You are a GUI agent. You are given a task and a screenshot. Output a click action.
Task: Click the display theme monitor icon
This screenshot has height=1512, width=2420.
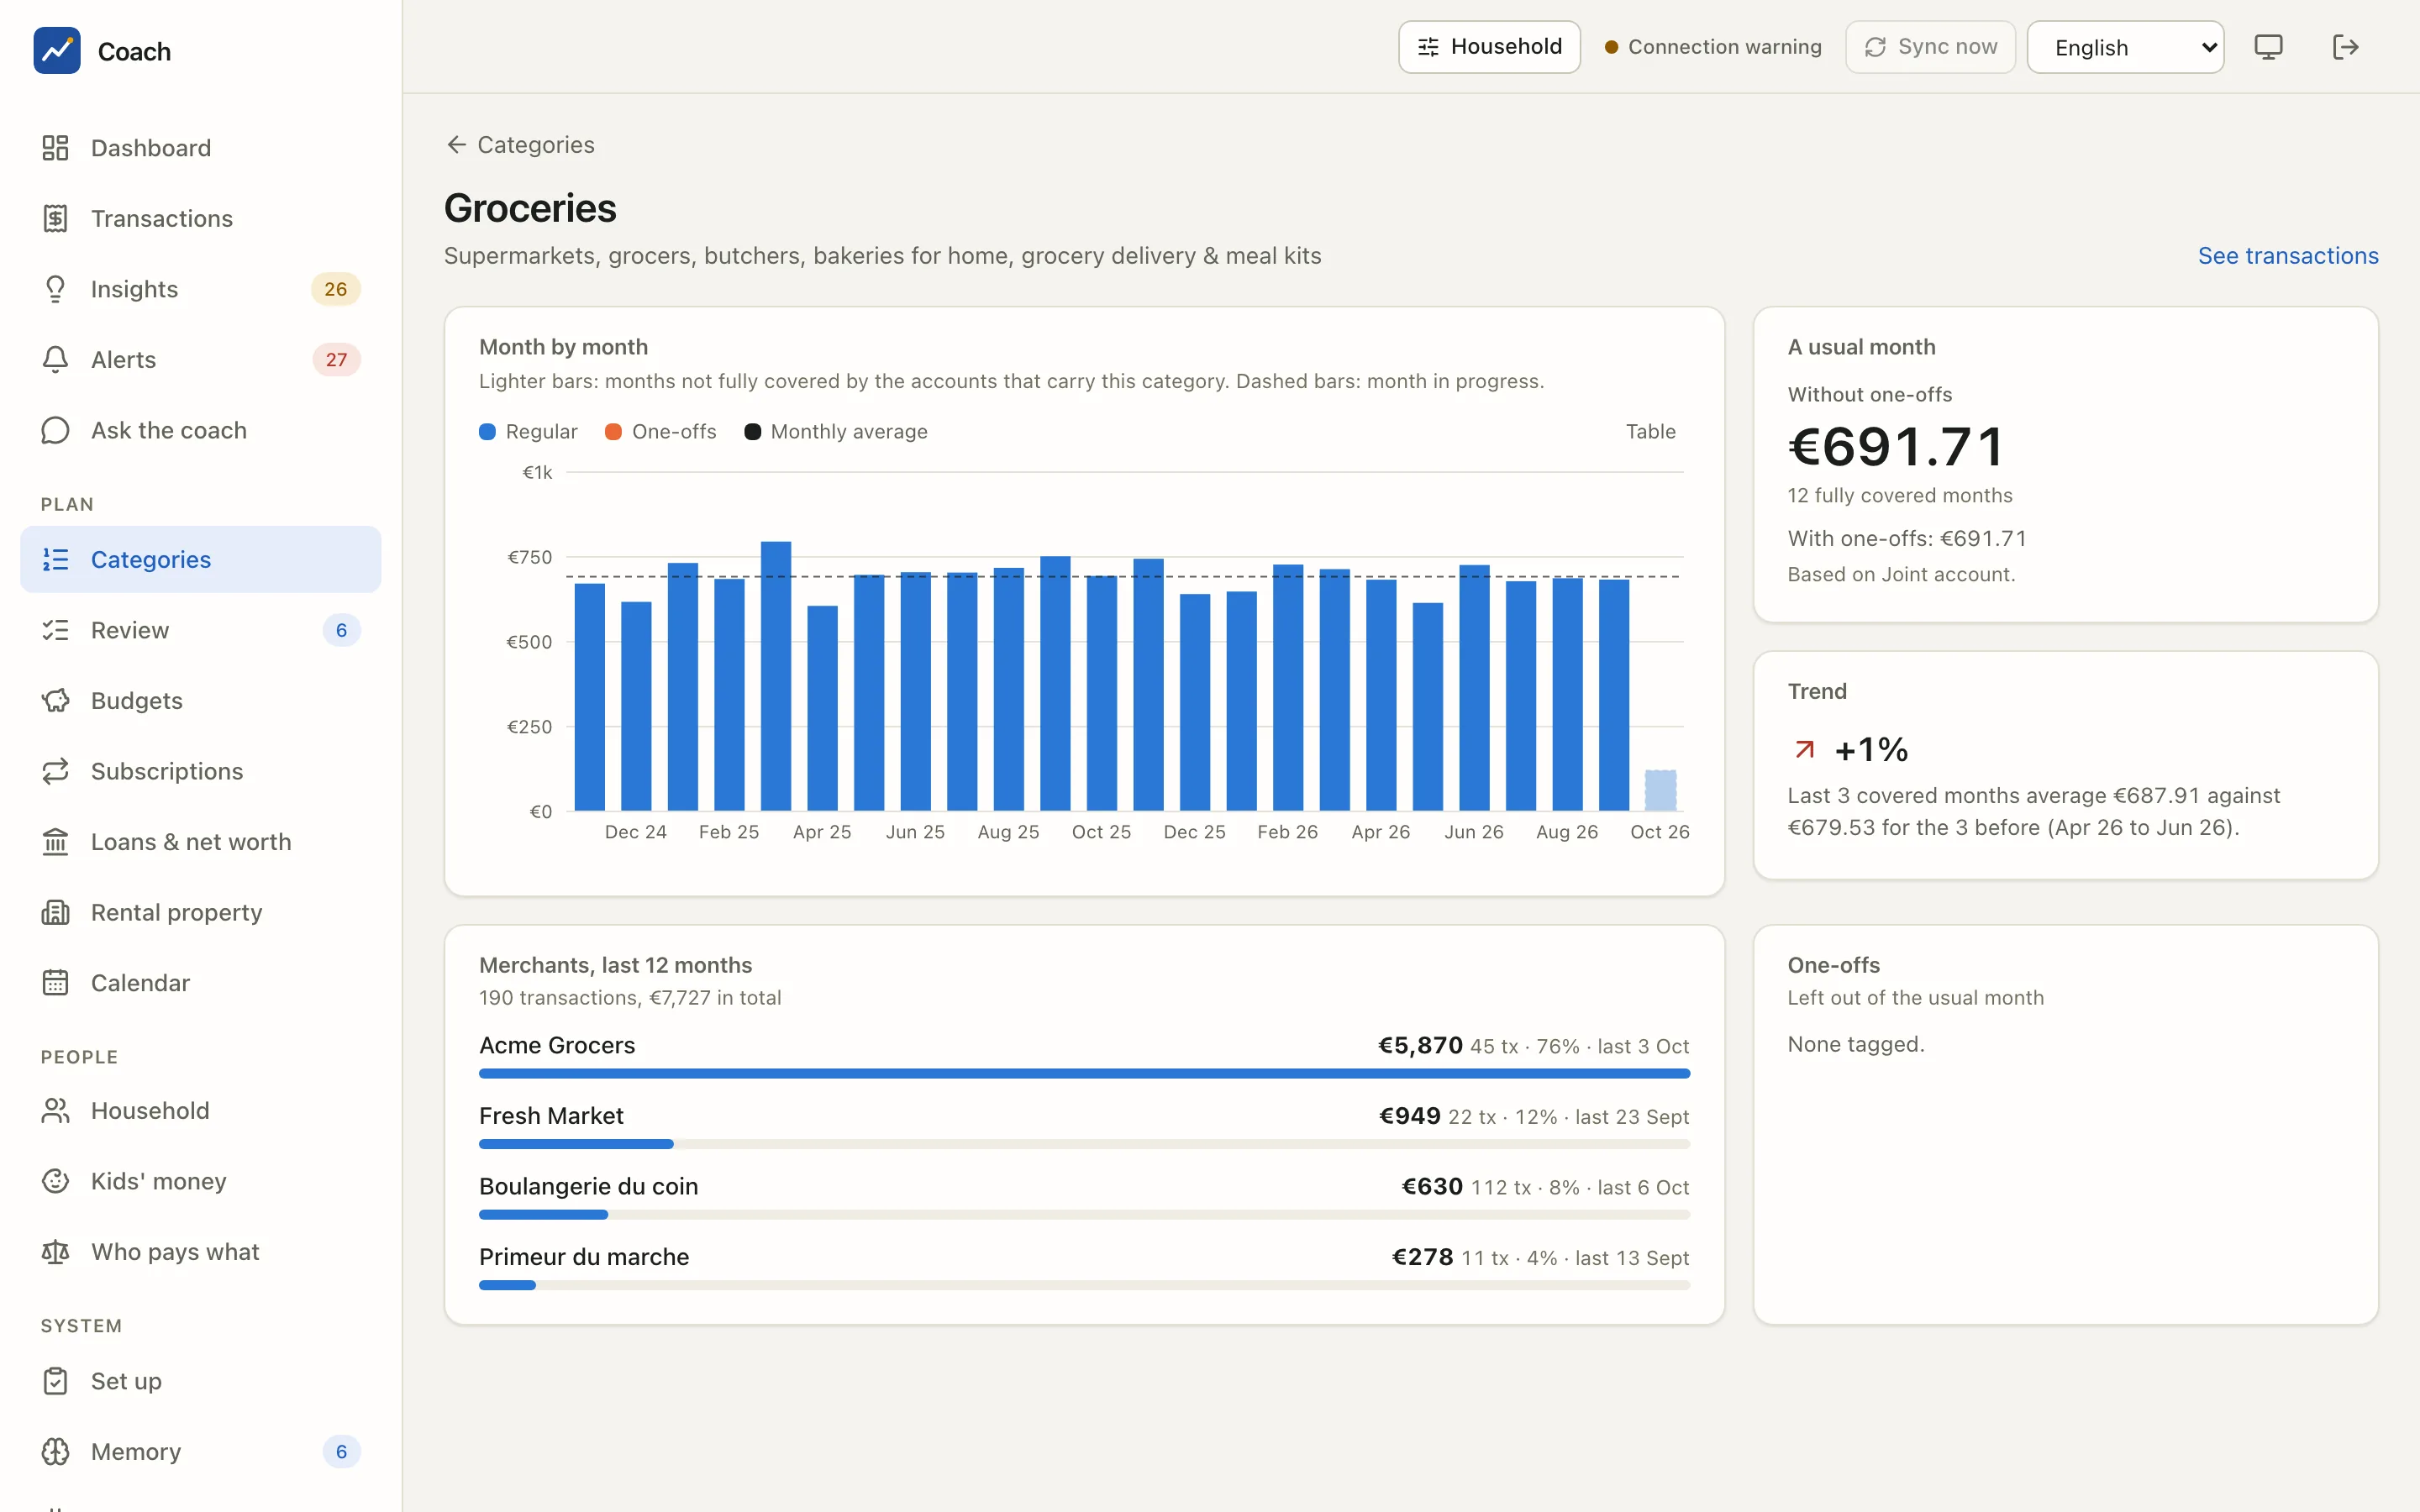point(2268,47)
